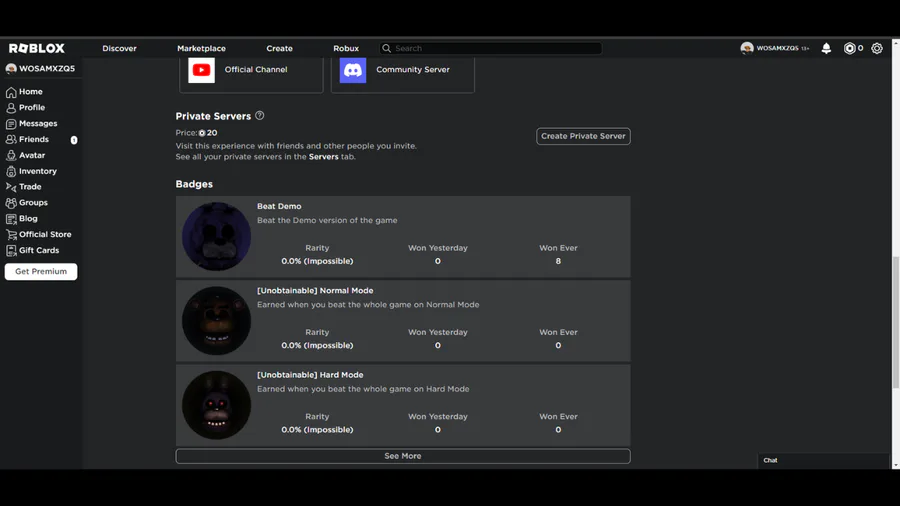Click the Friends notification badge
900x506 pixels.
click(x=74, y=139)
